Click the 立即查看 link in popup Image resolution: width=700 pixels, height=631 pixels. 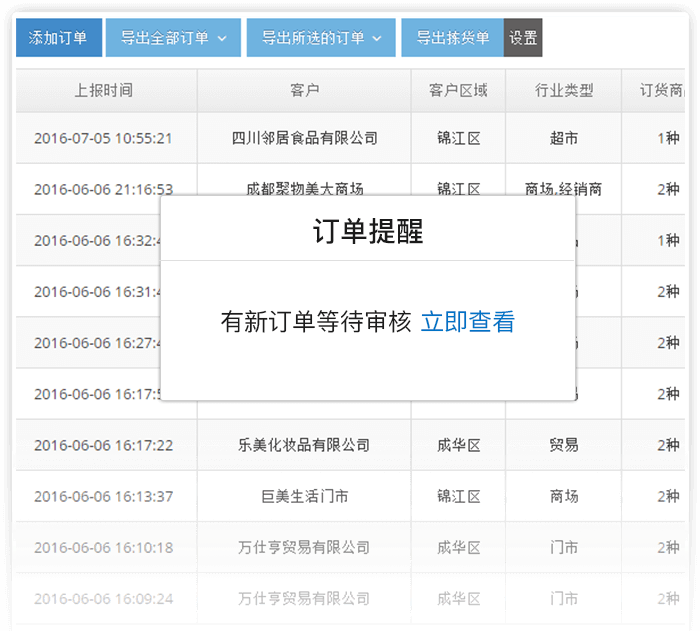pyautogui.click(x=467, y=322)
